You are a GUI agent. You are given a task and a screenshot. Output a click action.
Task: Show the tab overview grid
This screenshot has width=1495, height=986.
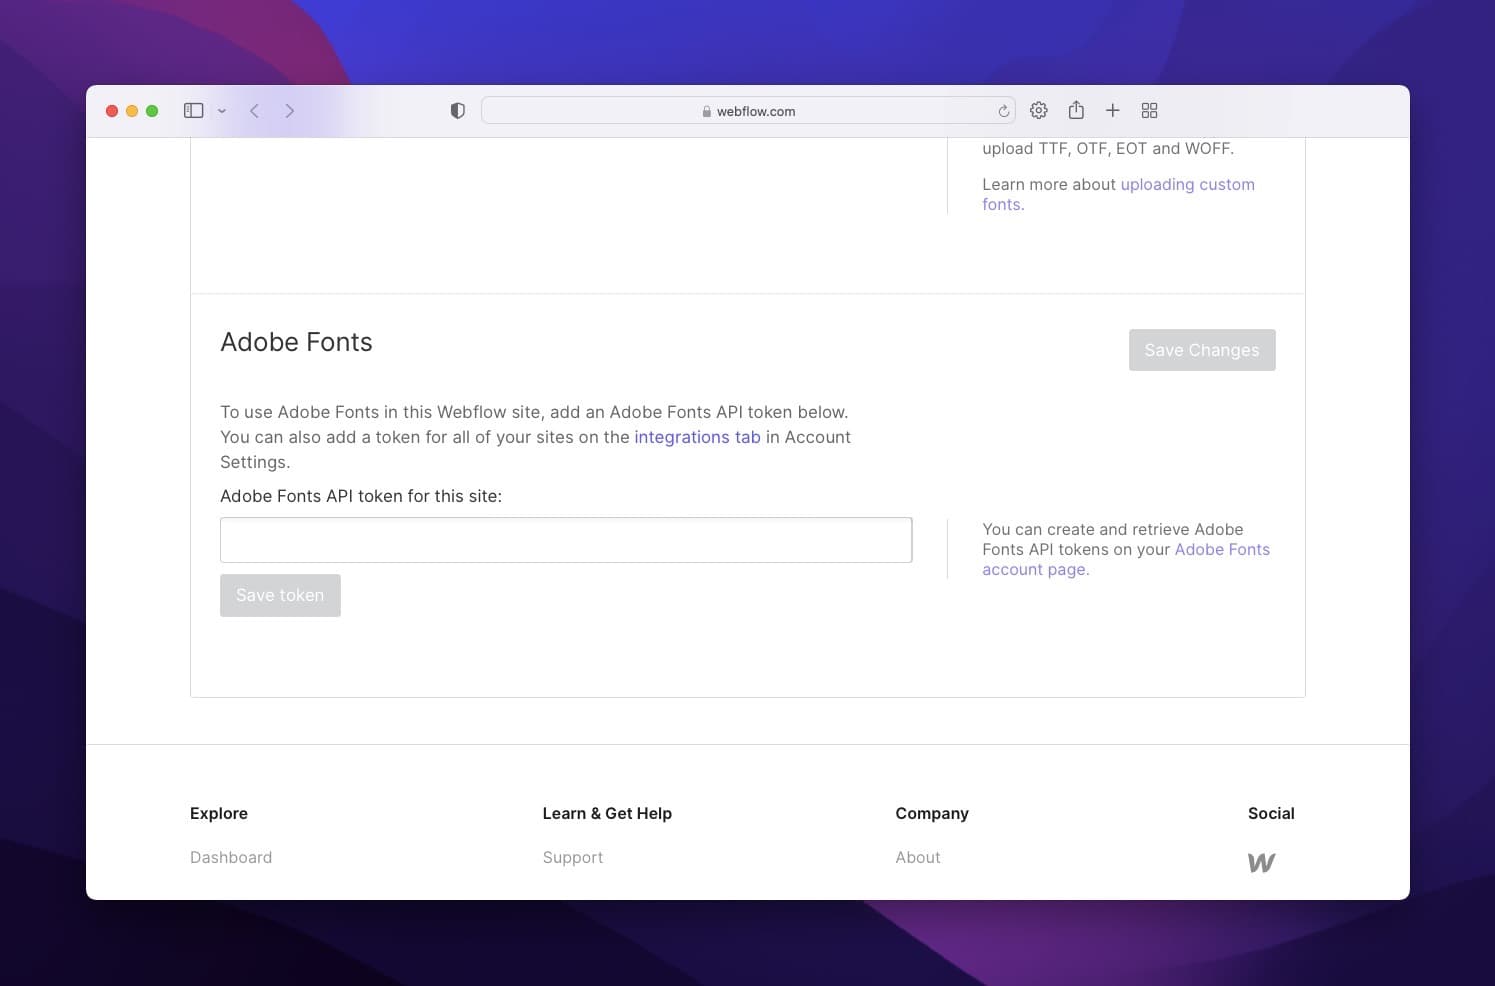(1149, 110)
